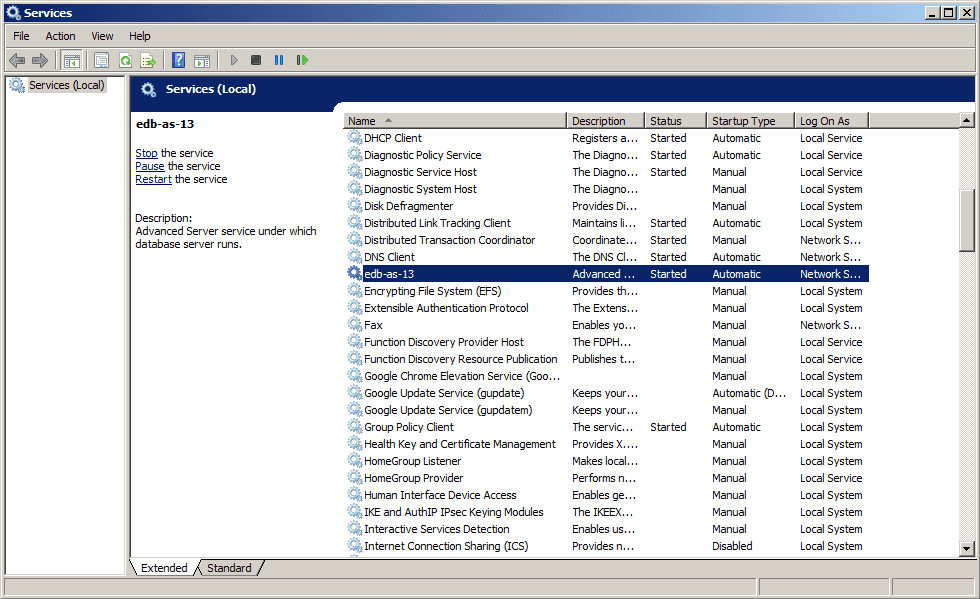
Task: Click the Export List toolbar icon
Action: pyautogui.click(x=148, y=61)
